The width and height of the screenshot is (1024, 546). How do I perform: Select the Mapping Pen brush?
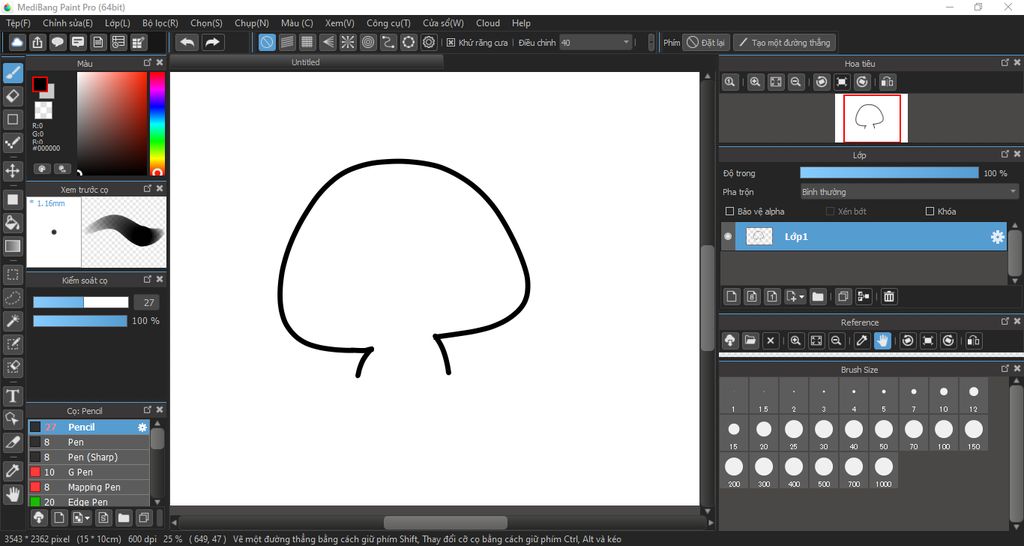coord(89,487)
